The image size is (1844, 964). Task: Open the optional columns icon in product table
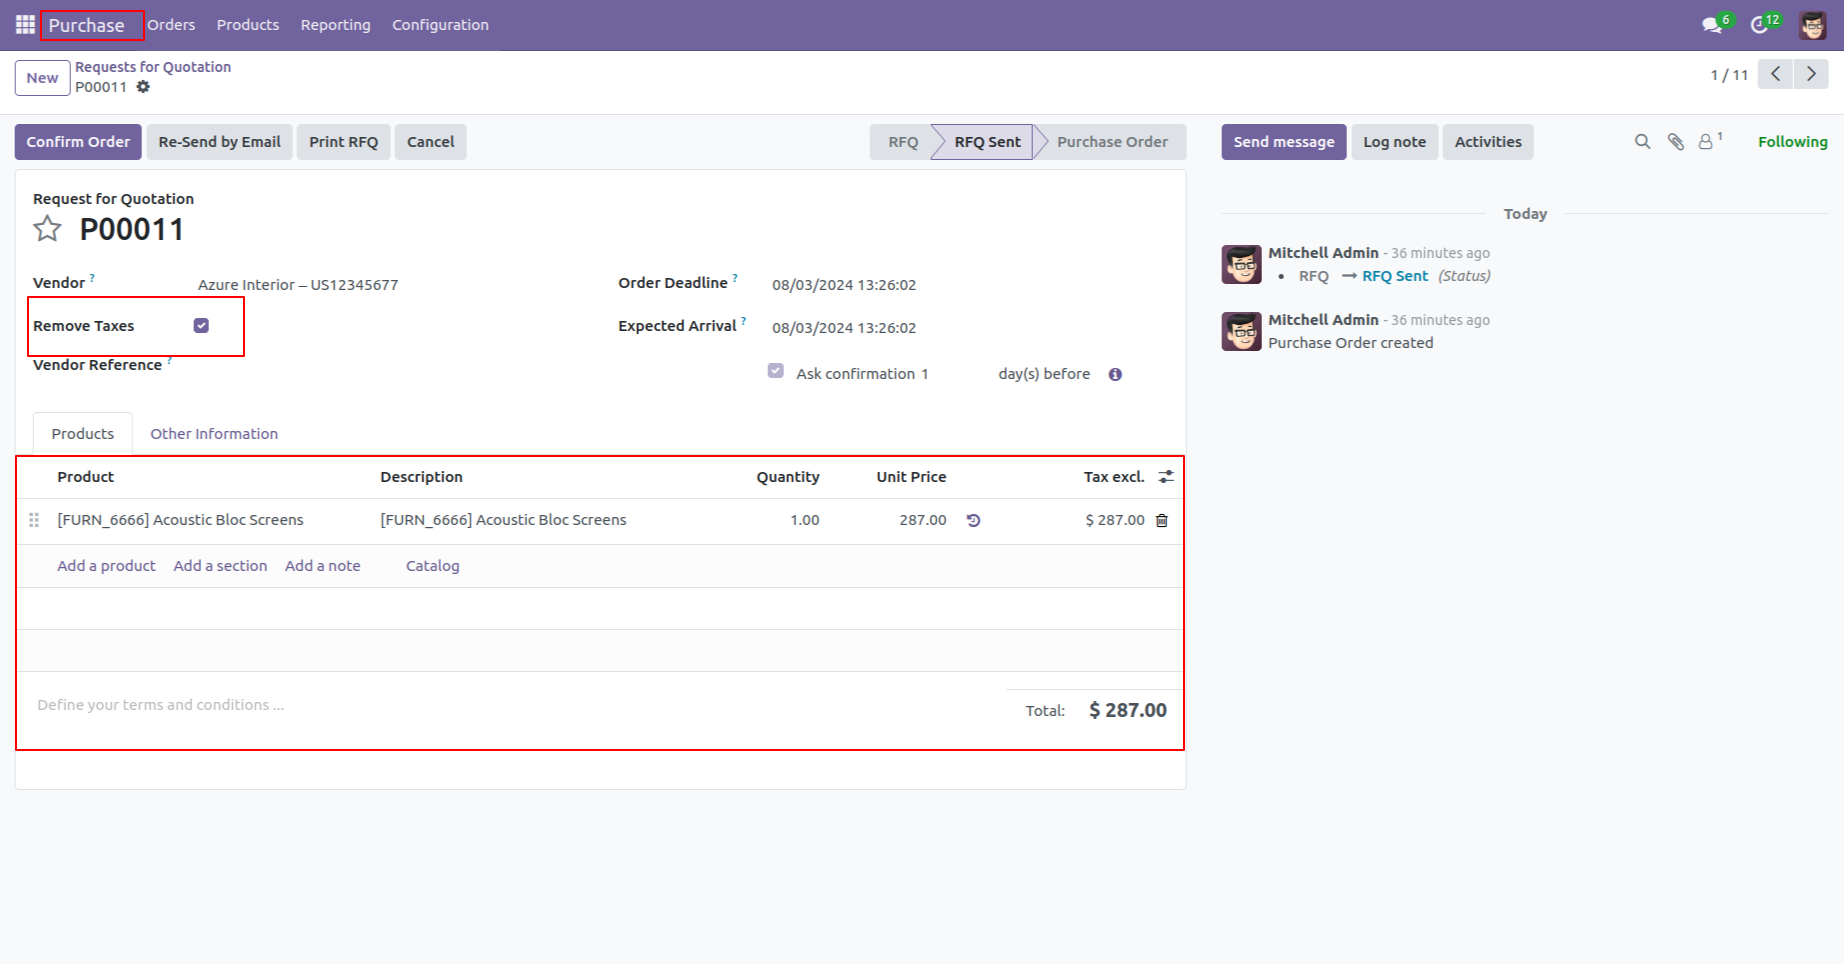point(1165,476)
